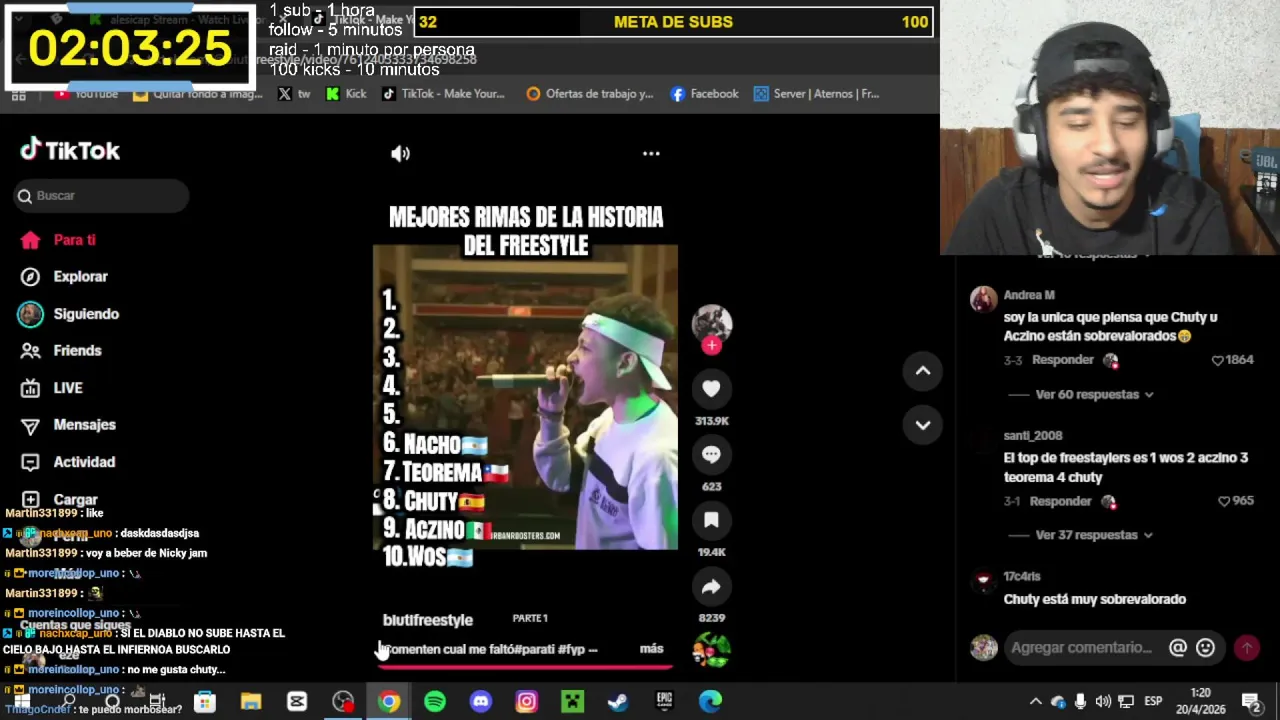
Task: Open Ofertas de trabajo bookmark
Action: [589, 94]
